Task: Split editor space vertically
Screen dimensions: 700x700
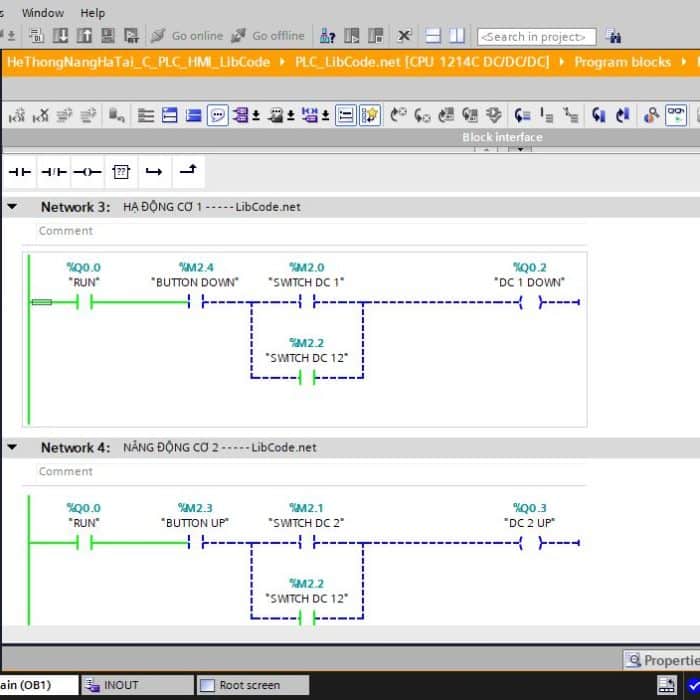Action: point(457,36)
